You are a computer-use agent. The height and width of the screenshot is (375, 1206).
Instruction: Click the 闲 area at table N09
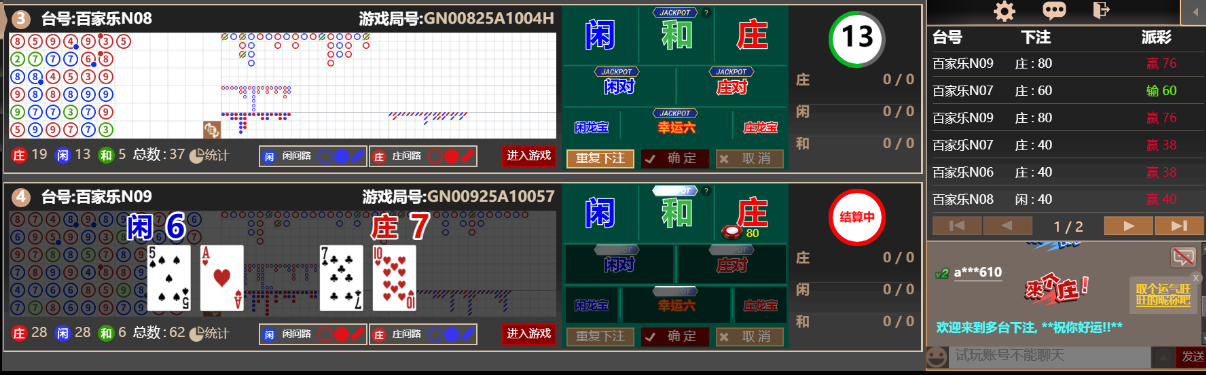(x=600, y=212)
